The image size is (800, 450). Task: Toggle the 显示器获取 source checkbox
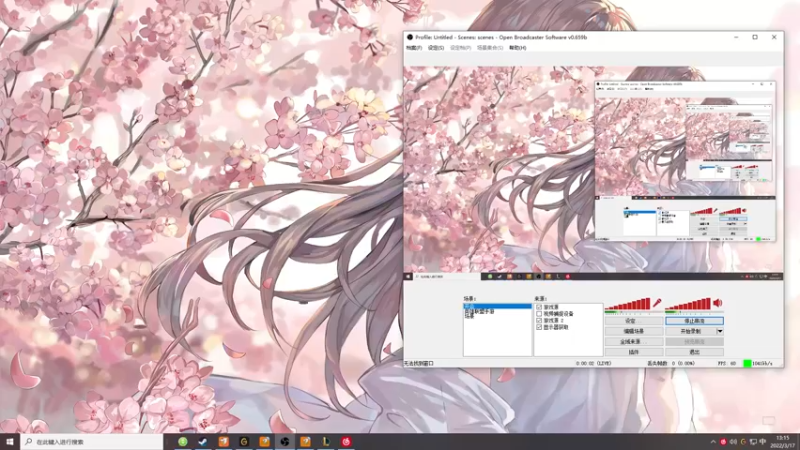539,327
